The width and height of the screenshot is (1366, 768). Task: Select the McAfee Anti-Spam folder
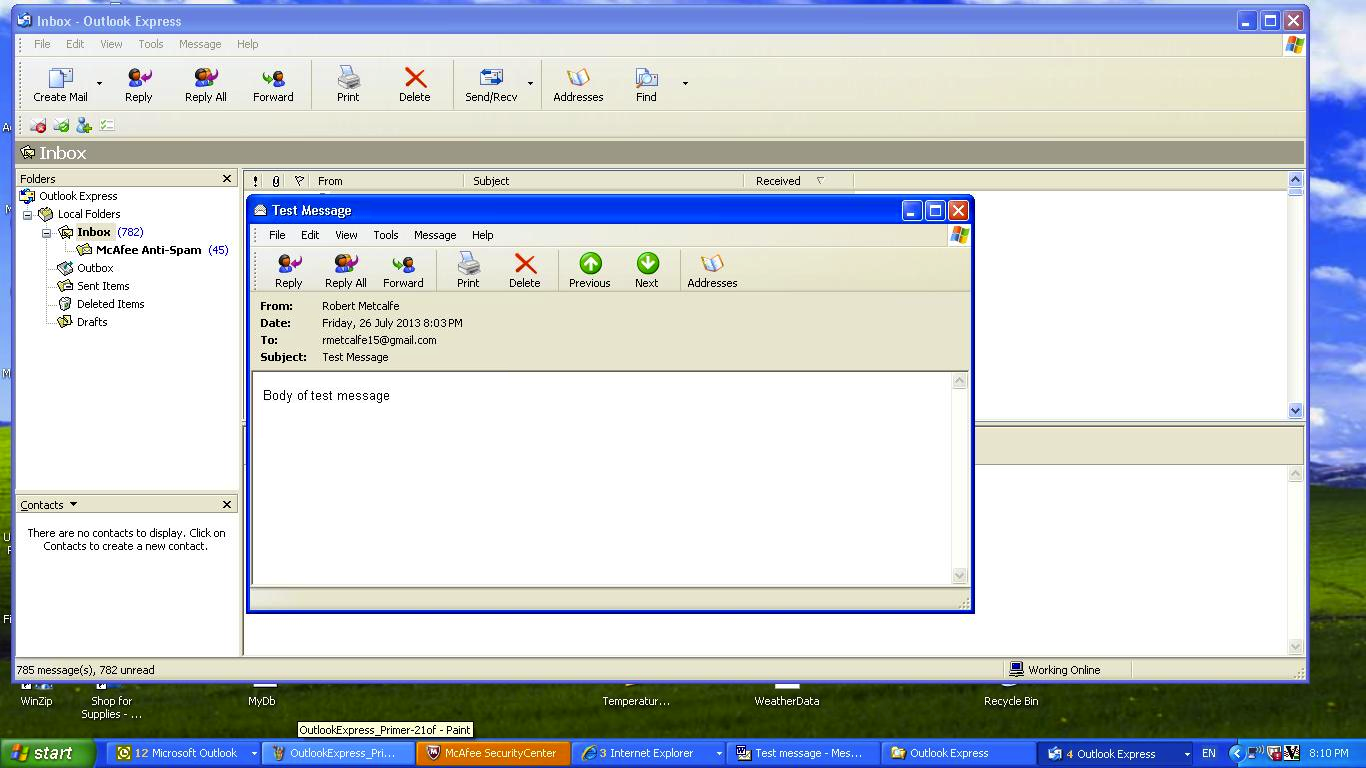(x=148, y=250)
